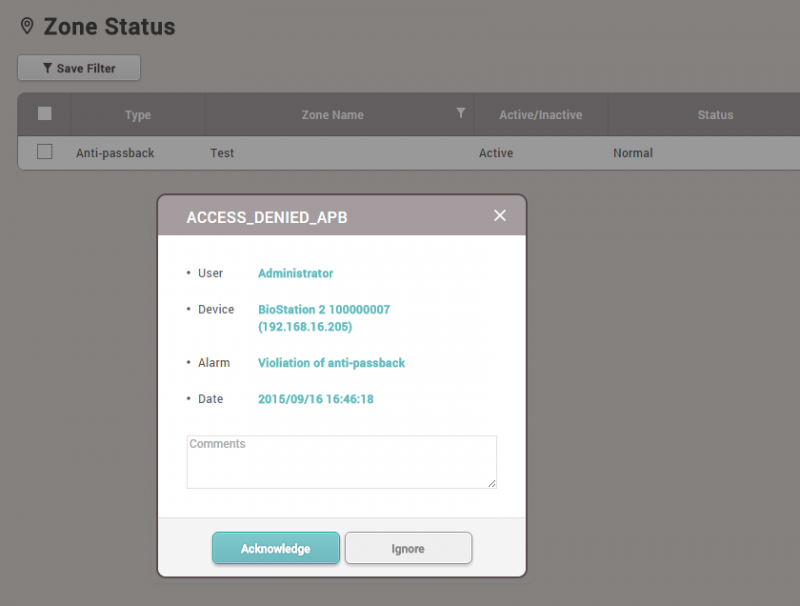The width and height of the screenshot is (800, 606).
Task: Click the Active cell in the zone row
Action: click(496, 153)
